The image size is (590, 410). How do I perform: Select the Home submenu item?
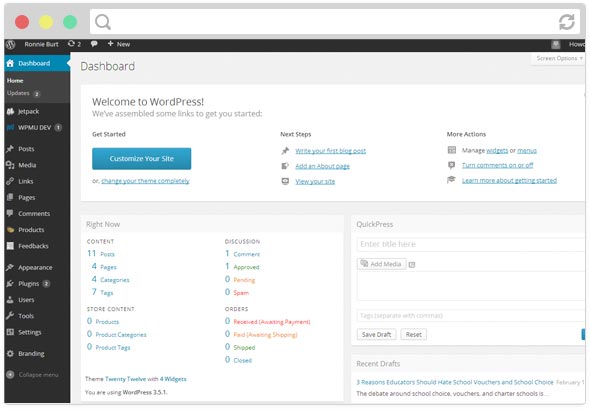pos(15,80)
